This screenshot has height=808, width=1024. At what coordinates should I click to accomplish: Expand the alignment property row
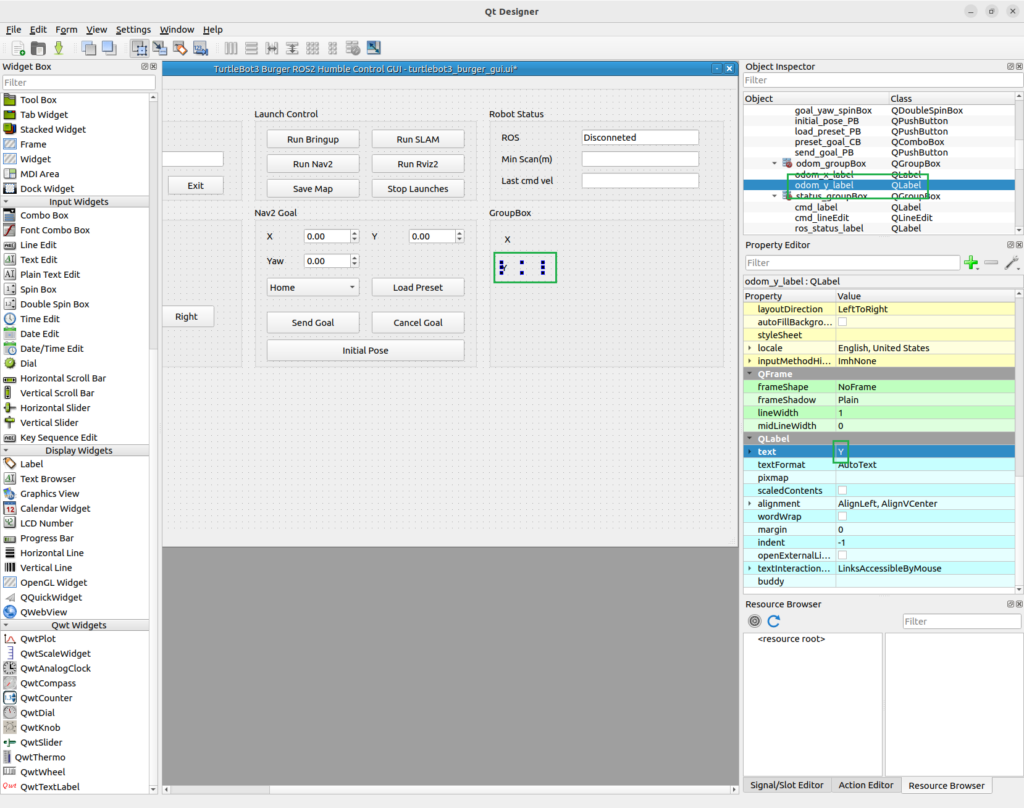pos(750,503)
